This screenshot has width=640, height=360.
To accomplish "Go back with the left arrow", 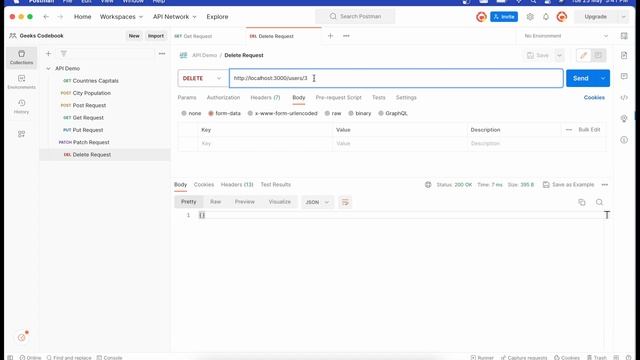I will click(46, 17).
